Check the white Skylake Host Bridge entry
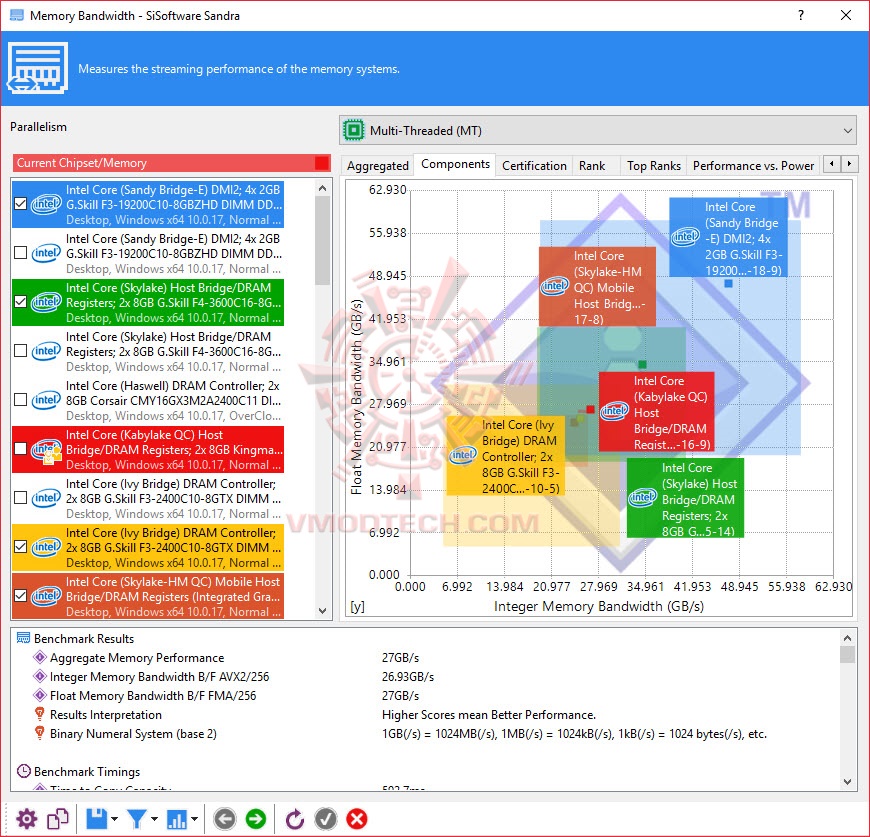The width and height of the screenshot is (870, 837). [21, 351]
